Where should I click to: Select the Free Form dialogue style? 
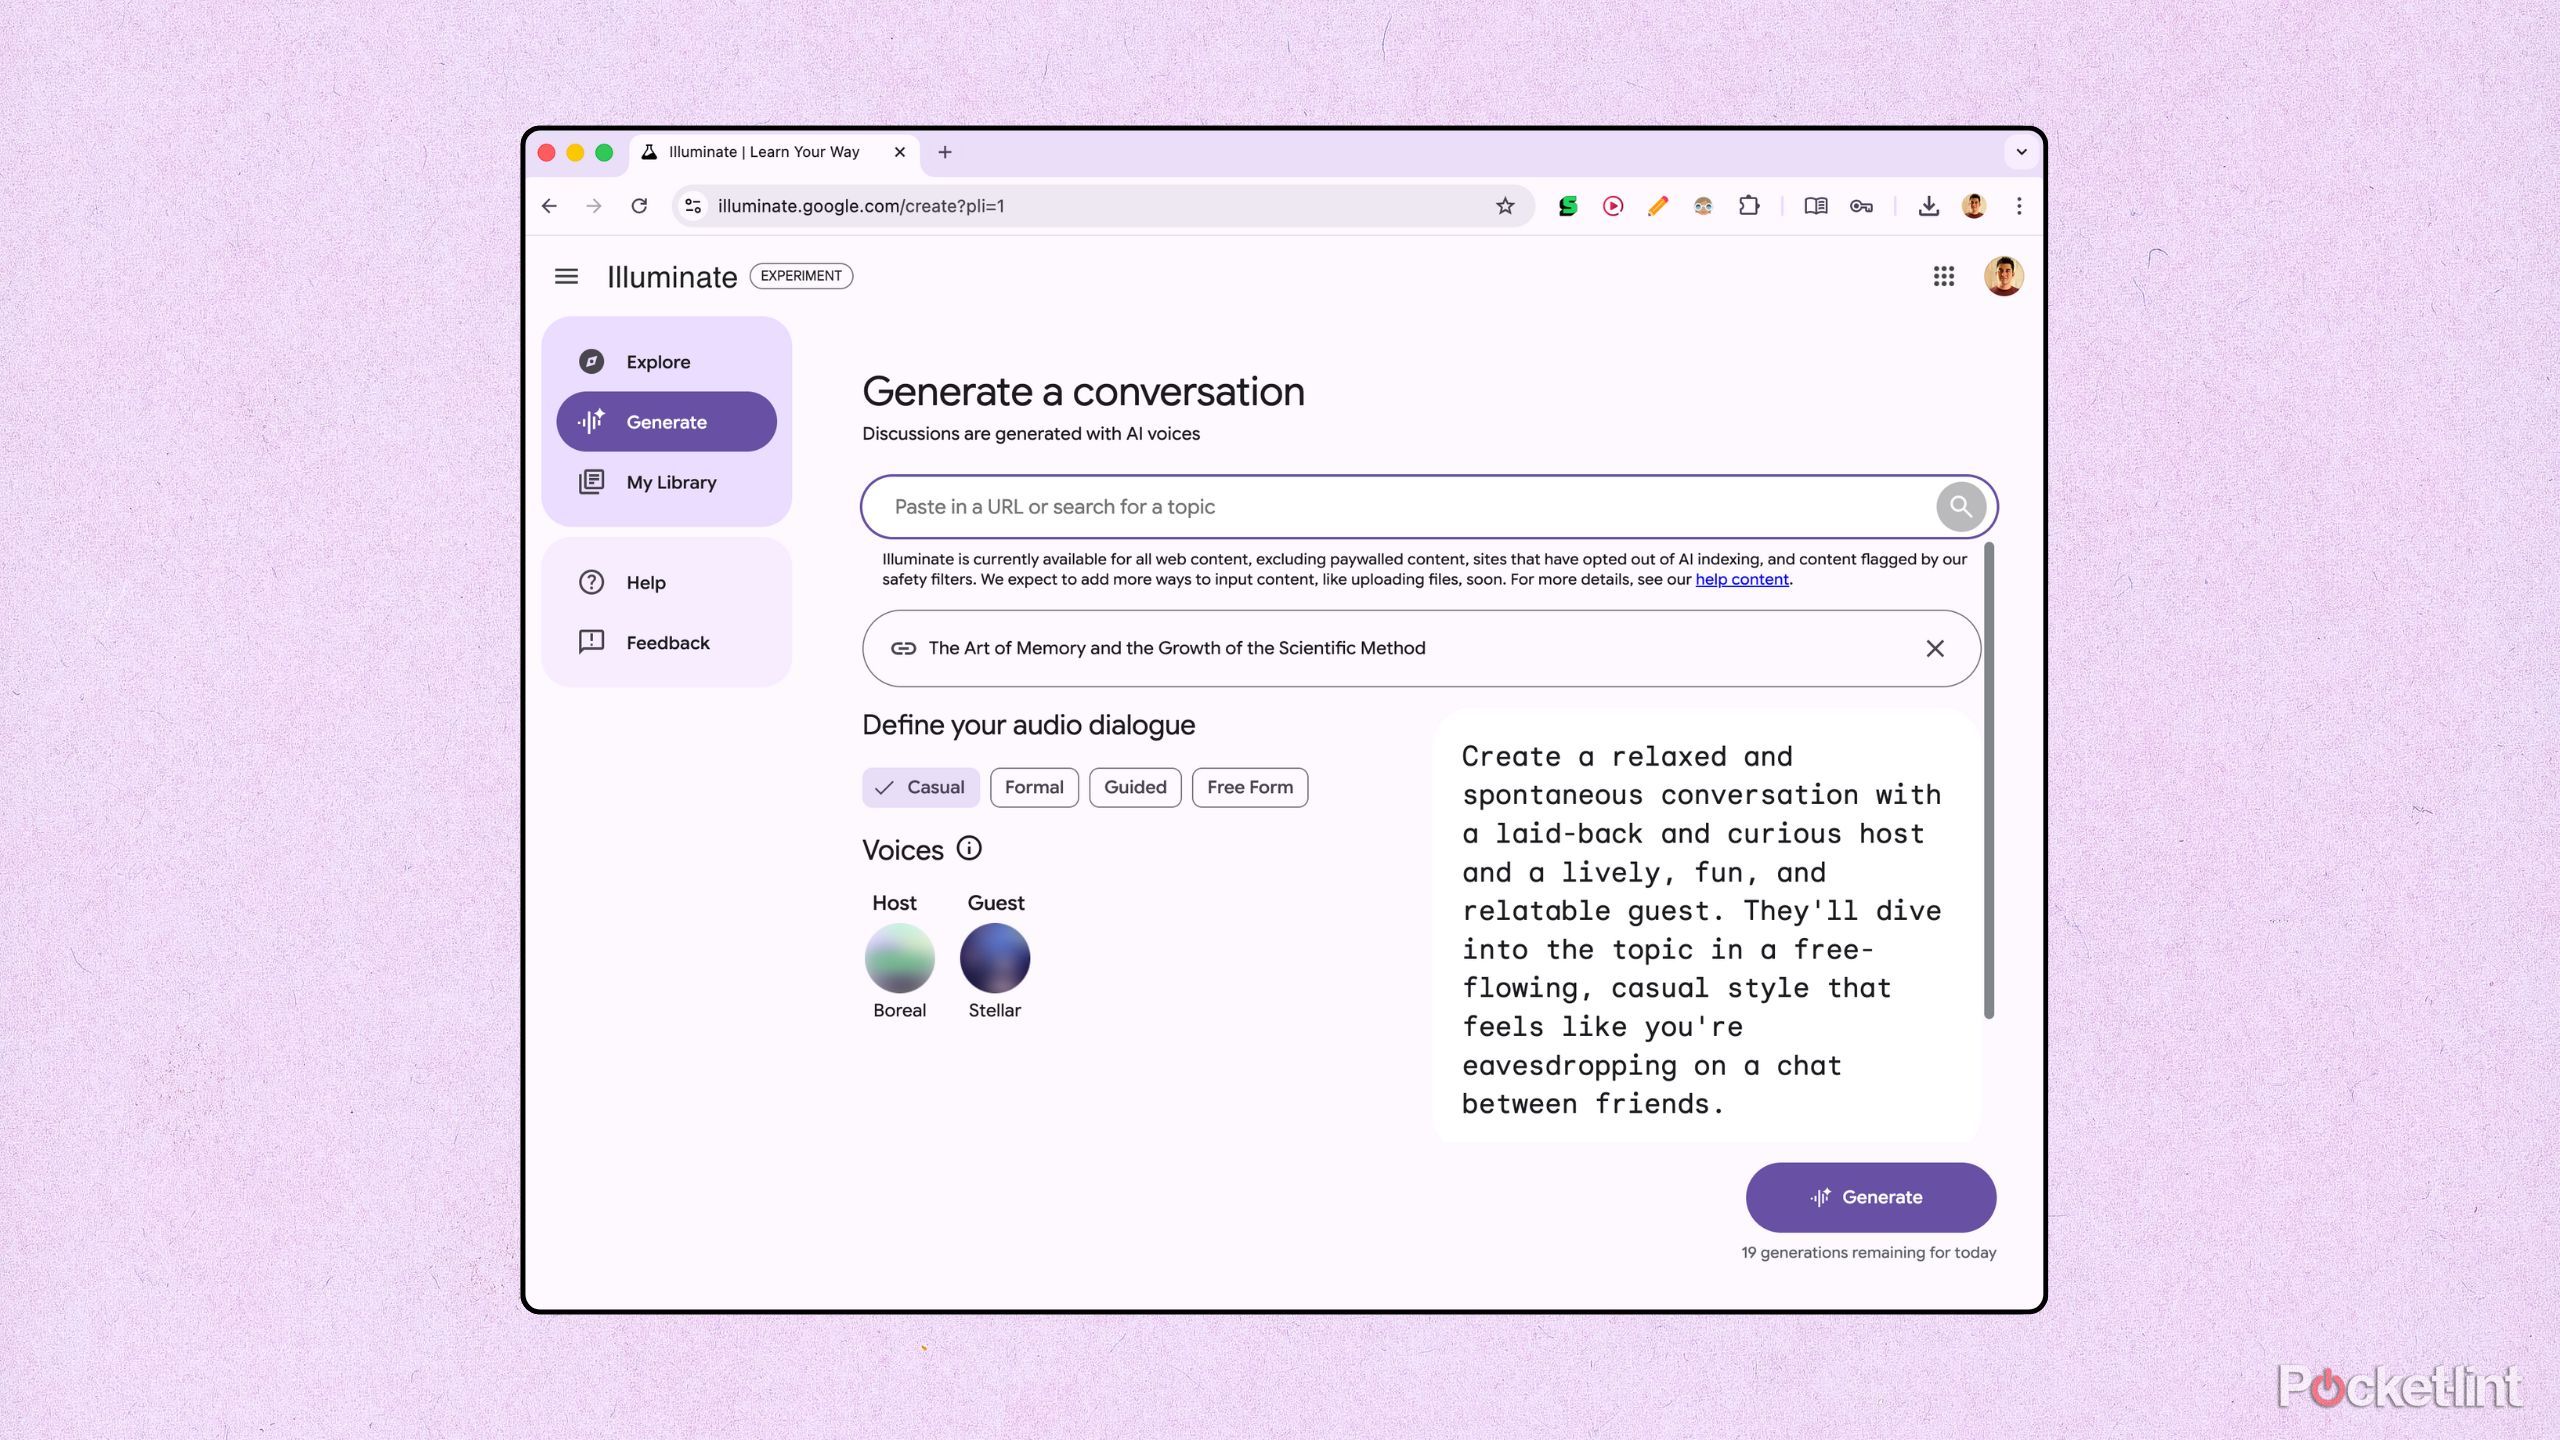coord(1250,788)
